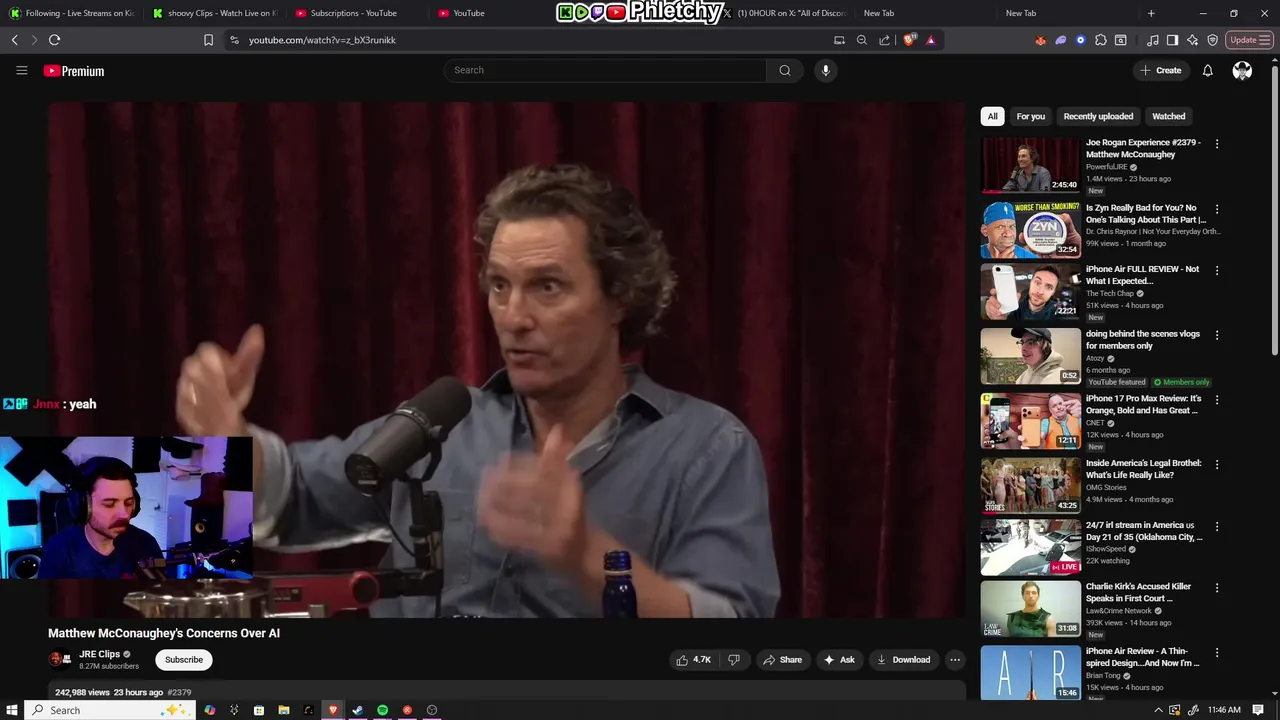The height and width of the screenshot is (720, 1280).
Task: Open options for Charlie Kirk's Accused Killer
Action: coord(1217,587)
